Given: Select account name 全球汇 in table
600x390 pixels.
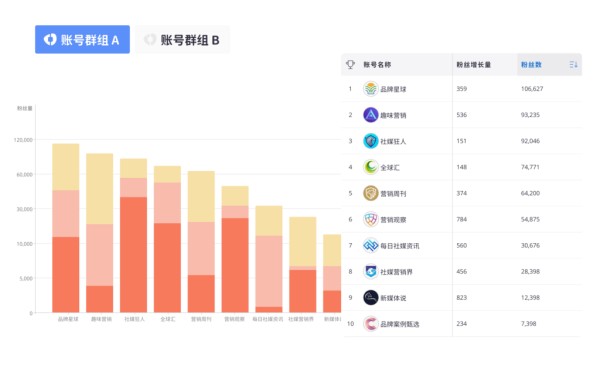Looking at the screenshot, I should point(390,167).
